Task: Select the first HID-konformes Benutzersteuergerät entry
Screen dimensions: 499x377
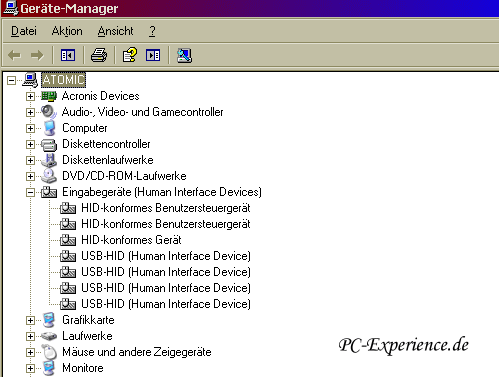Action: 166,208
